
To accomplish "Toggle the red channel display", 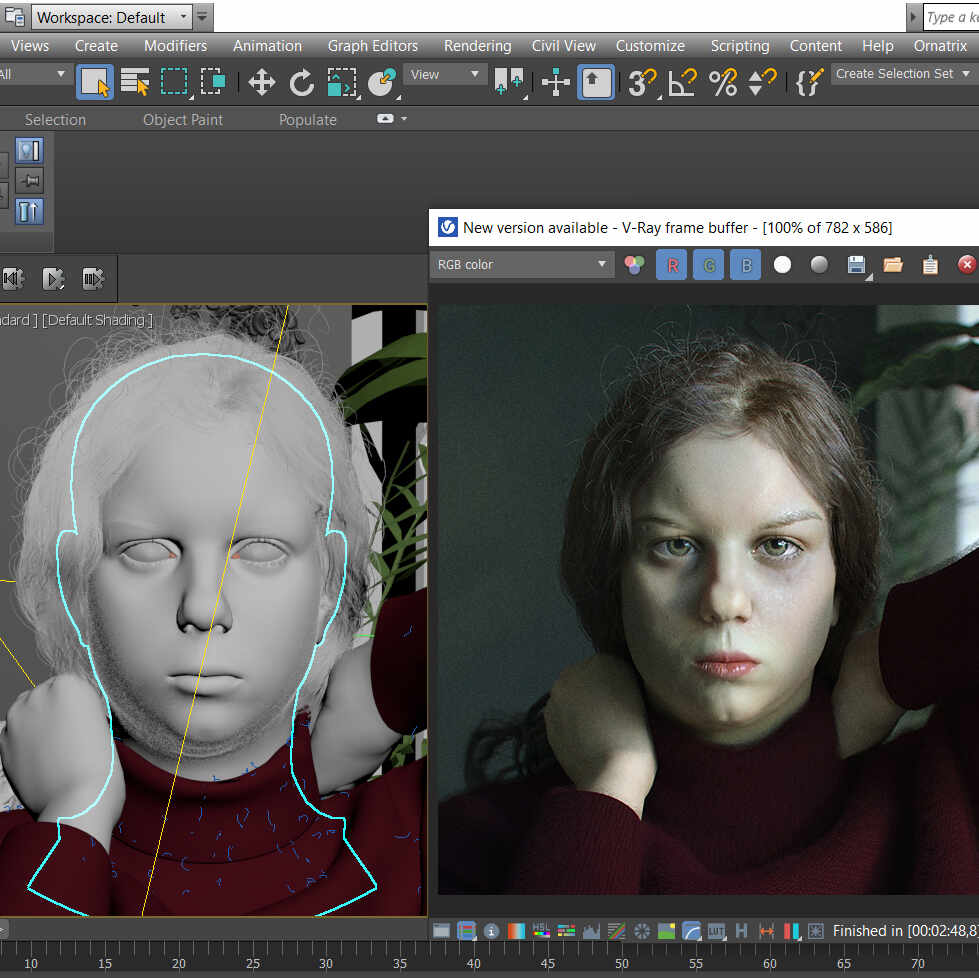I will (672, 265).
